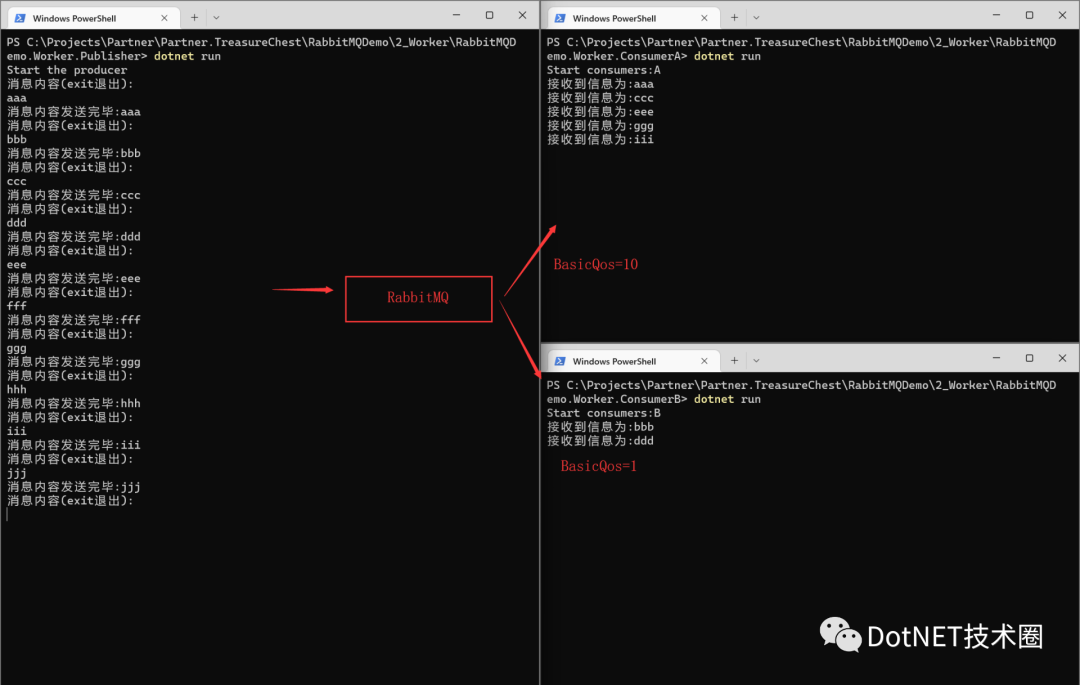Minimize the ConsumerB PowerShell window
The height and width of the screenshot is (685, 1080).
click(x=996, y=358)
